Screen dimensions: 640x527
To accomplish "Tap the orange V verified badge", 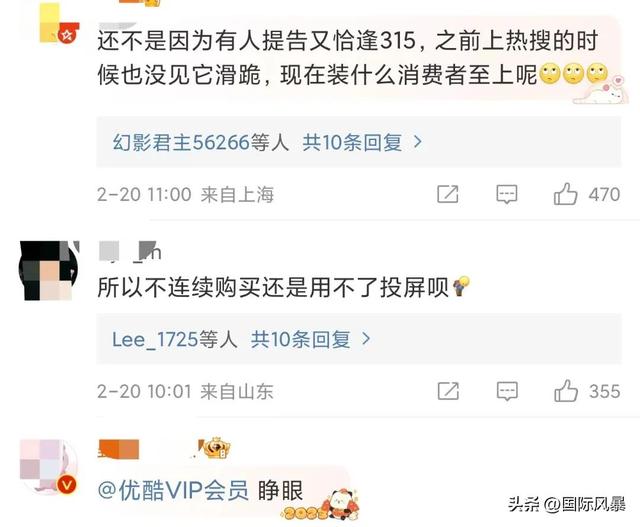I will [x=67, y=485].
